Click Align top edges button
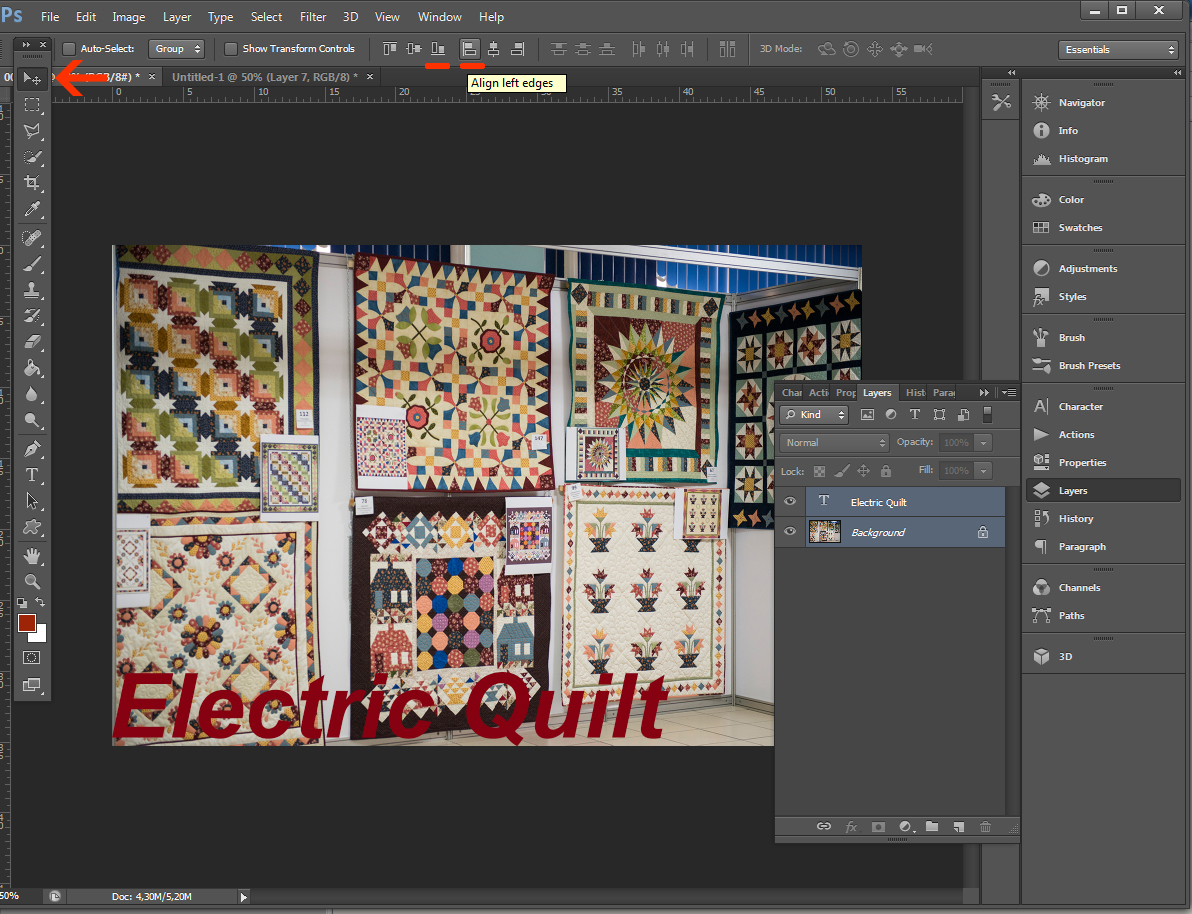This screenshot has width=1192, height=914. [390, 49]
